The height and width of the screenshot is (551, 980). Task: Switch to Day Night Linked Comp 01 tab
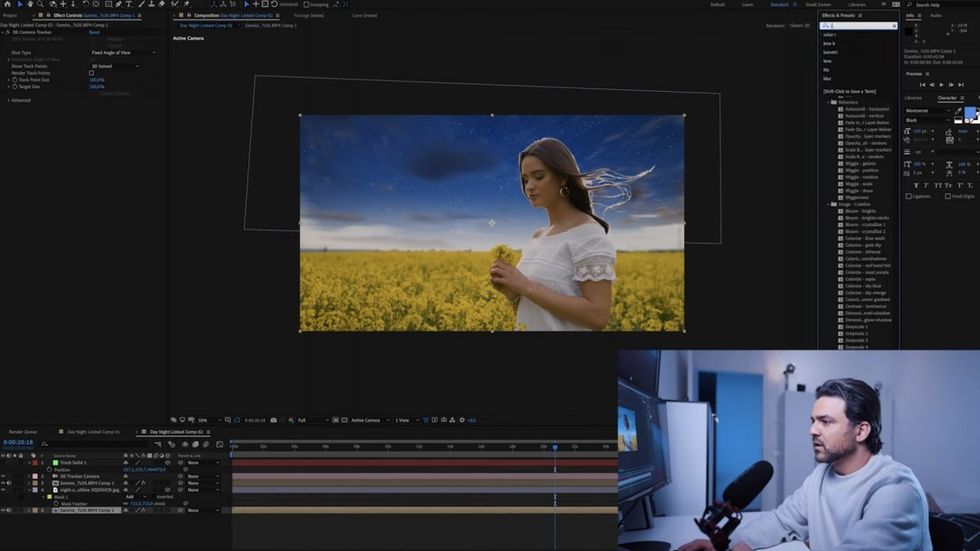pyautogui.click(x=93, y=432)
